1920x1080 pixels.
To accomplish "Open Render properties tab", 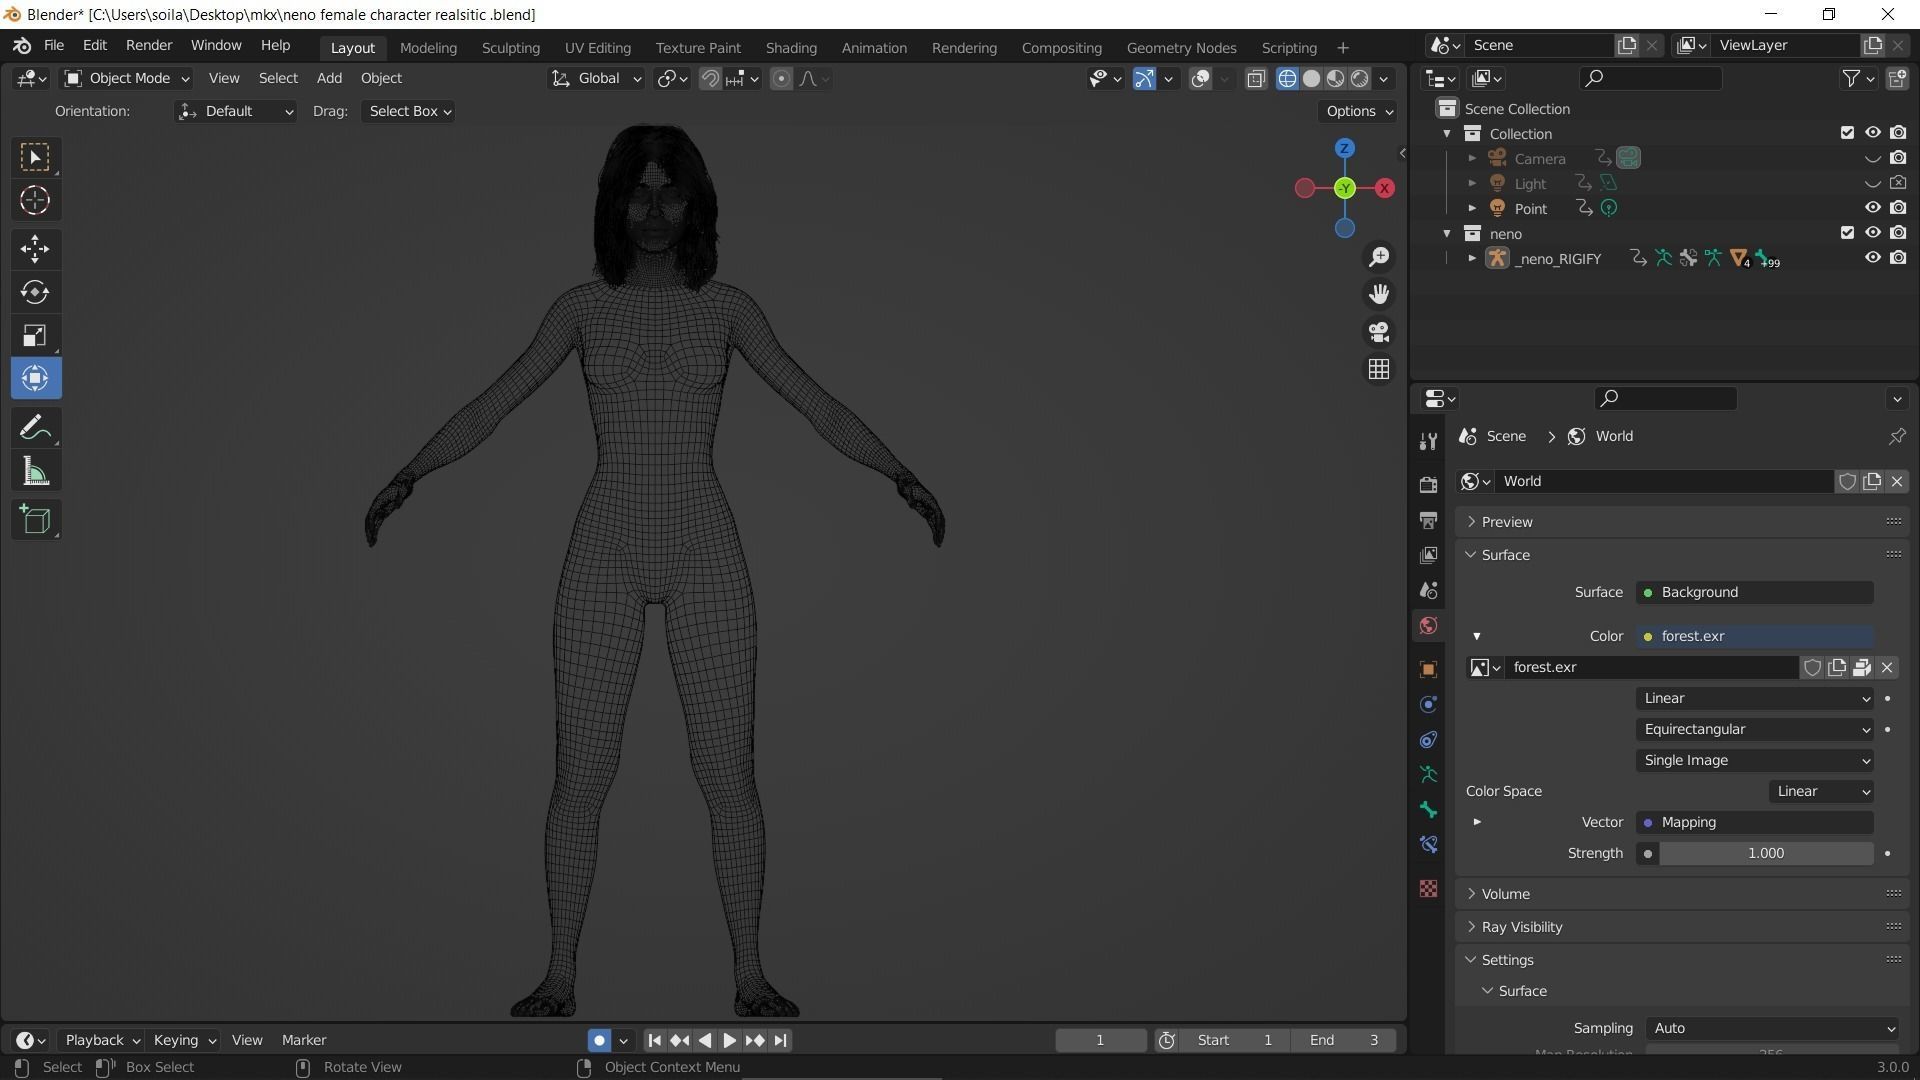I will tap(1428, 485).
